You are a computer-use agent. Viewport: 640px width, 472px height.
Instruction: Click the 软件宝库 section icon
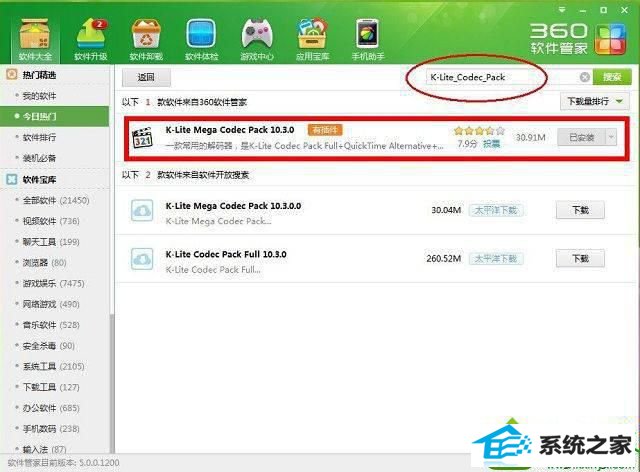(x=11, y=179)
